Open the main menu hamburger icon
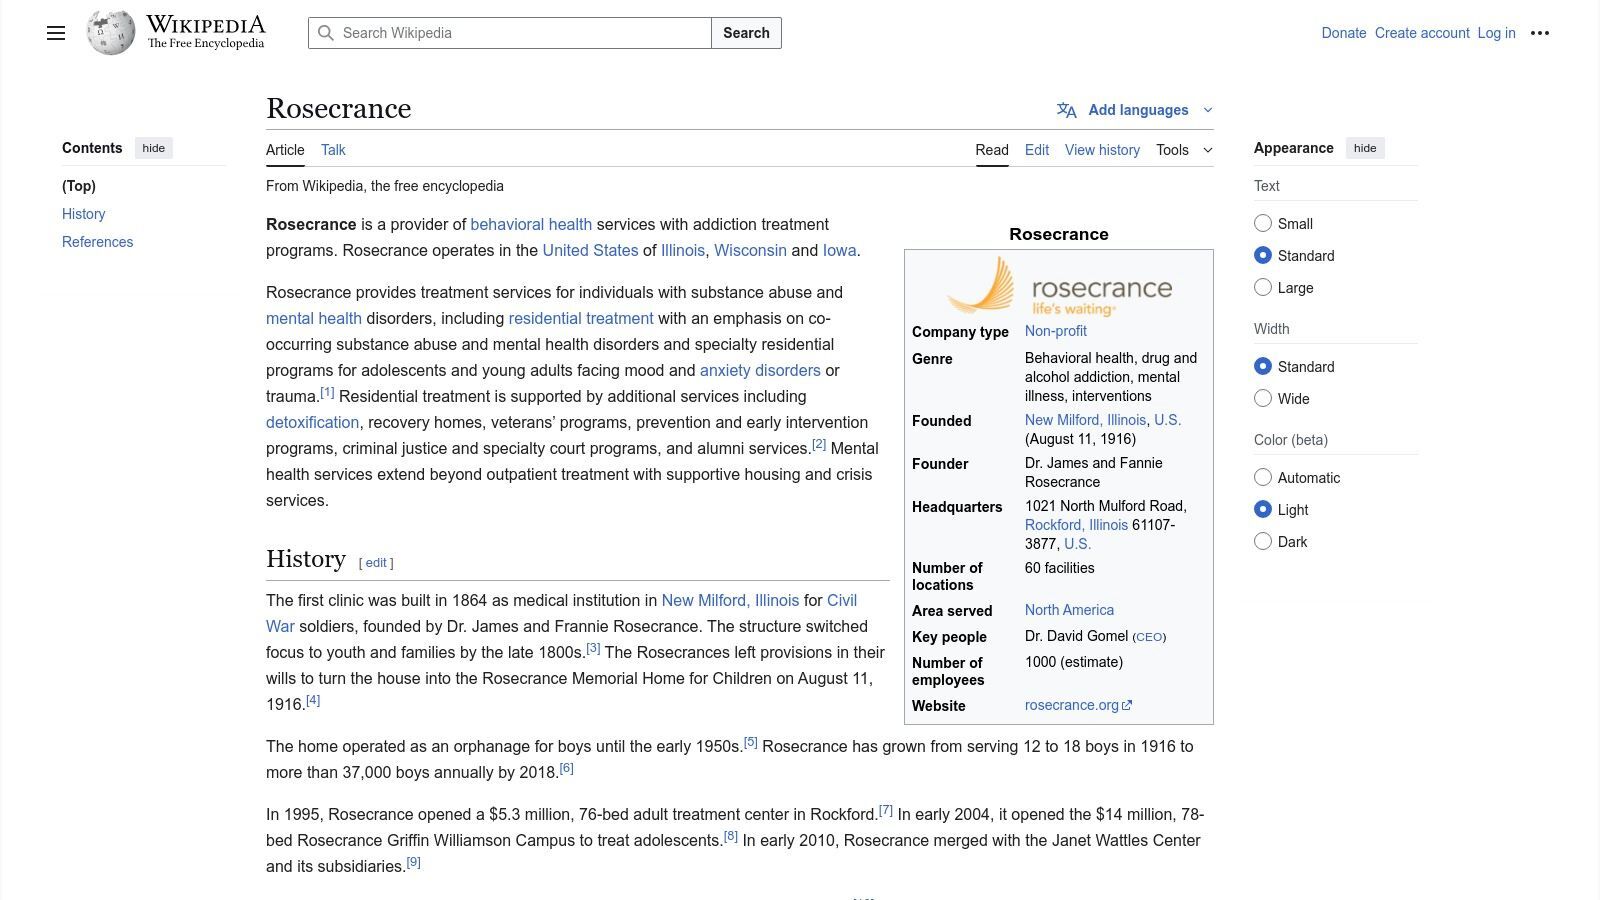The image size is (1600, 900). [56, 33]
